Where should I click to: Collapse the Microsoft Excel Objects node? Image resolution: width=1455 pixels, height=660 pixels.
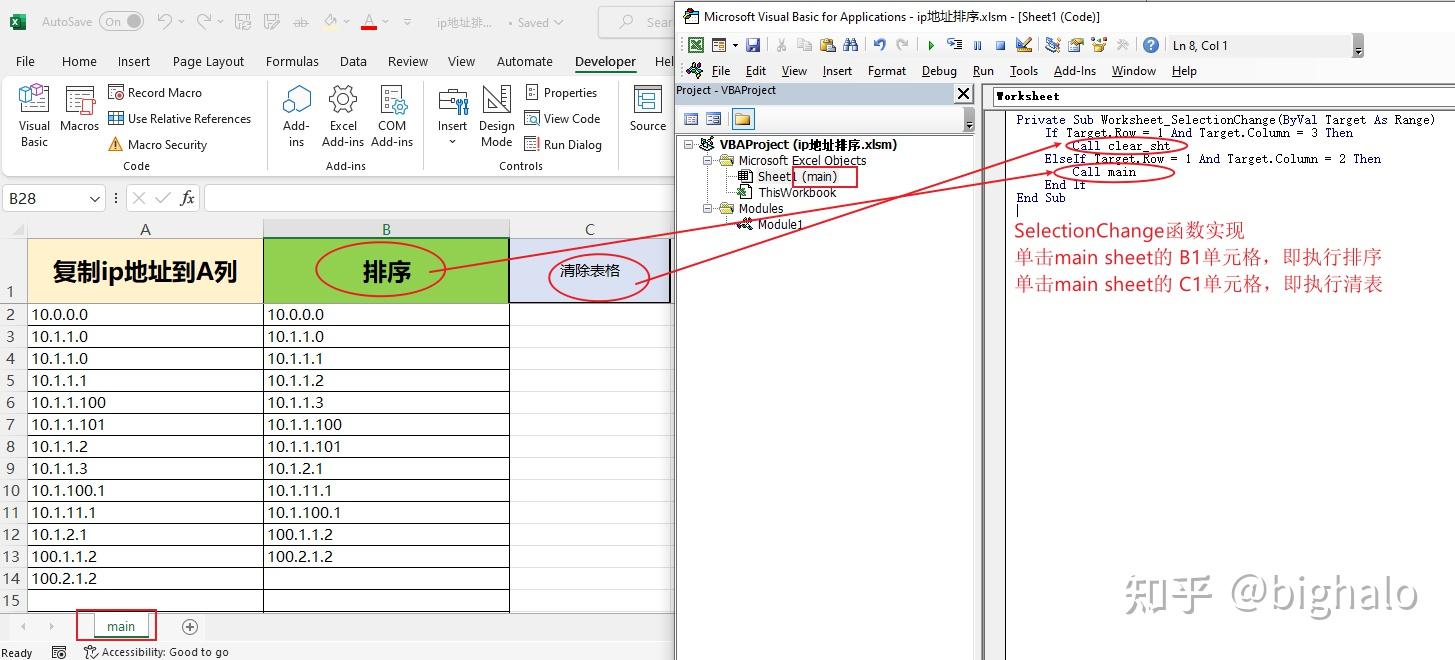point(707,160)
